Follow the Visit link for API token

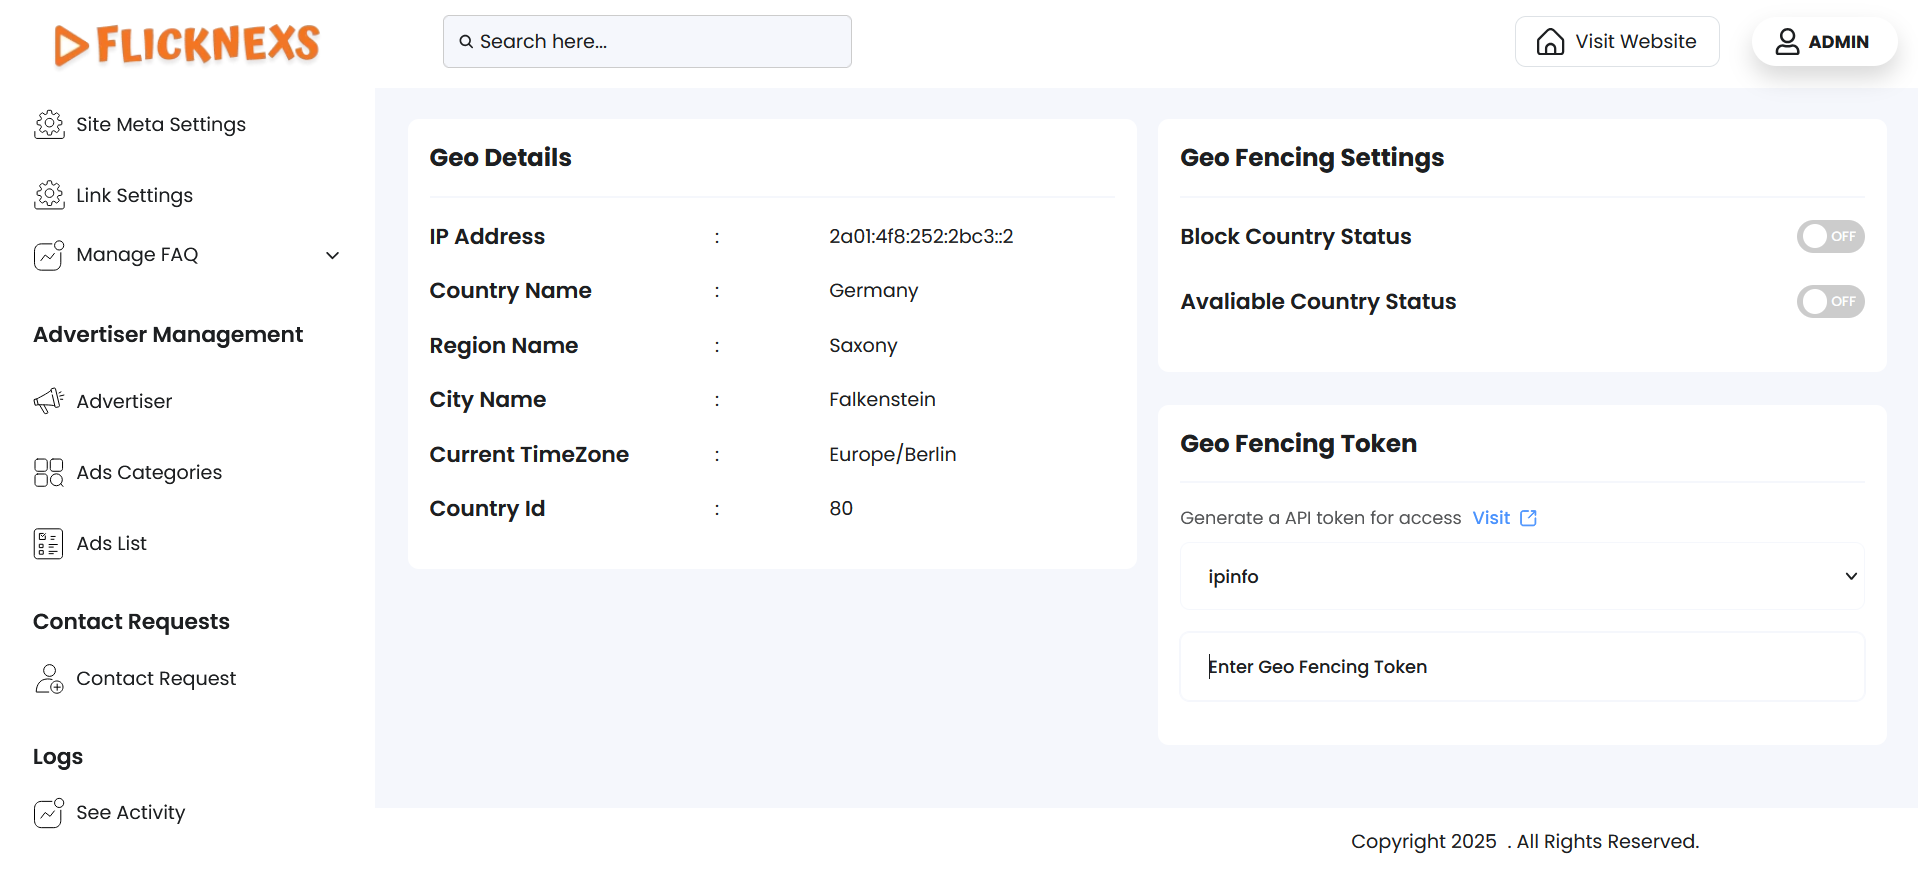click(1490, 518)
